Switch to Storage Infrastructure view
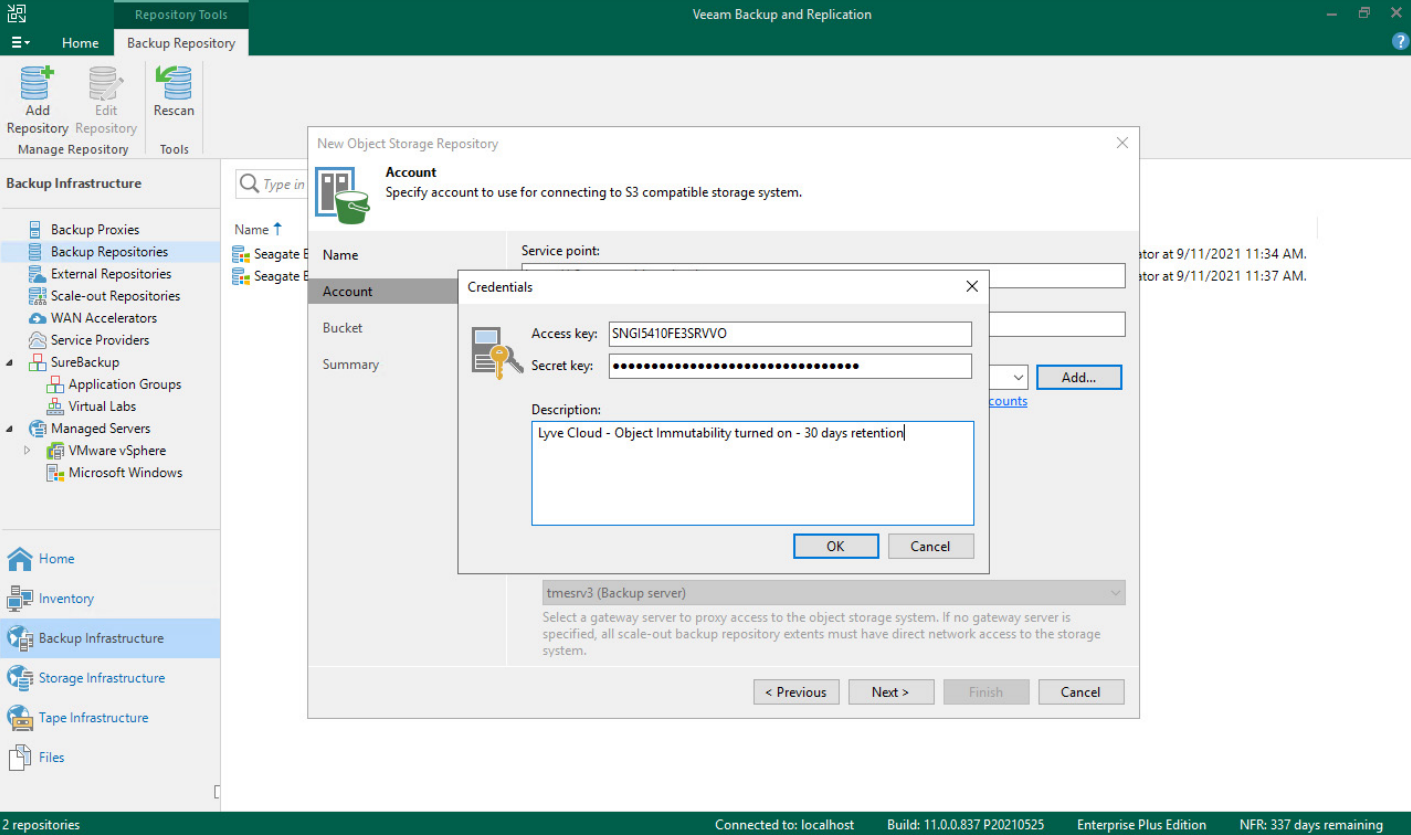 101,678
